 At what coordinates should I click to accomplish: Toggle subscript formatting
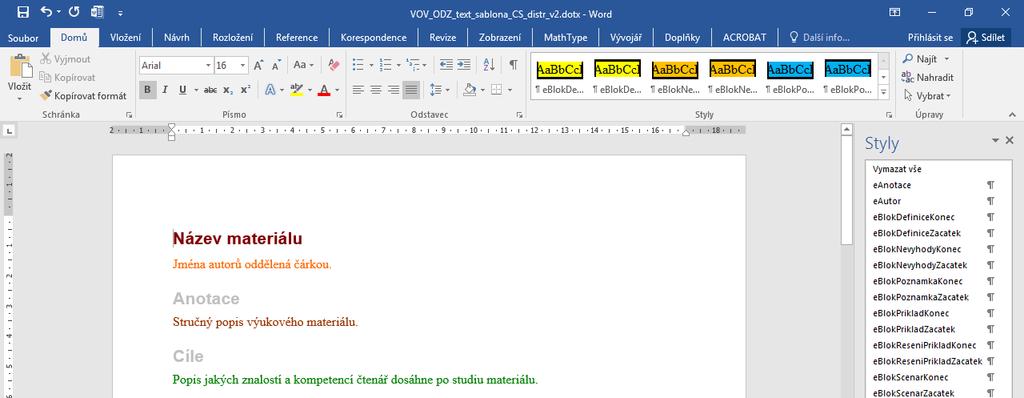[227, 90]
